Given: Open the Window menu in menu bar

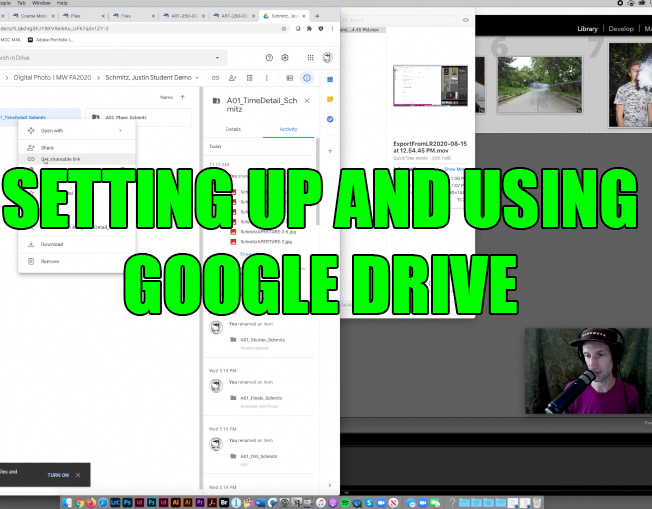Looking at the screenshot, I should [41, 3].
